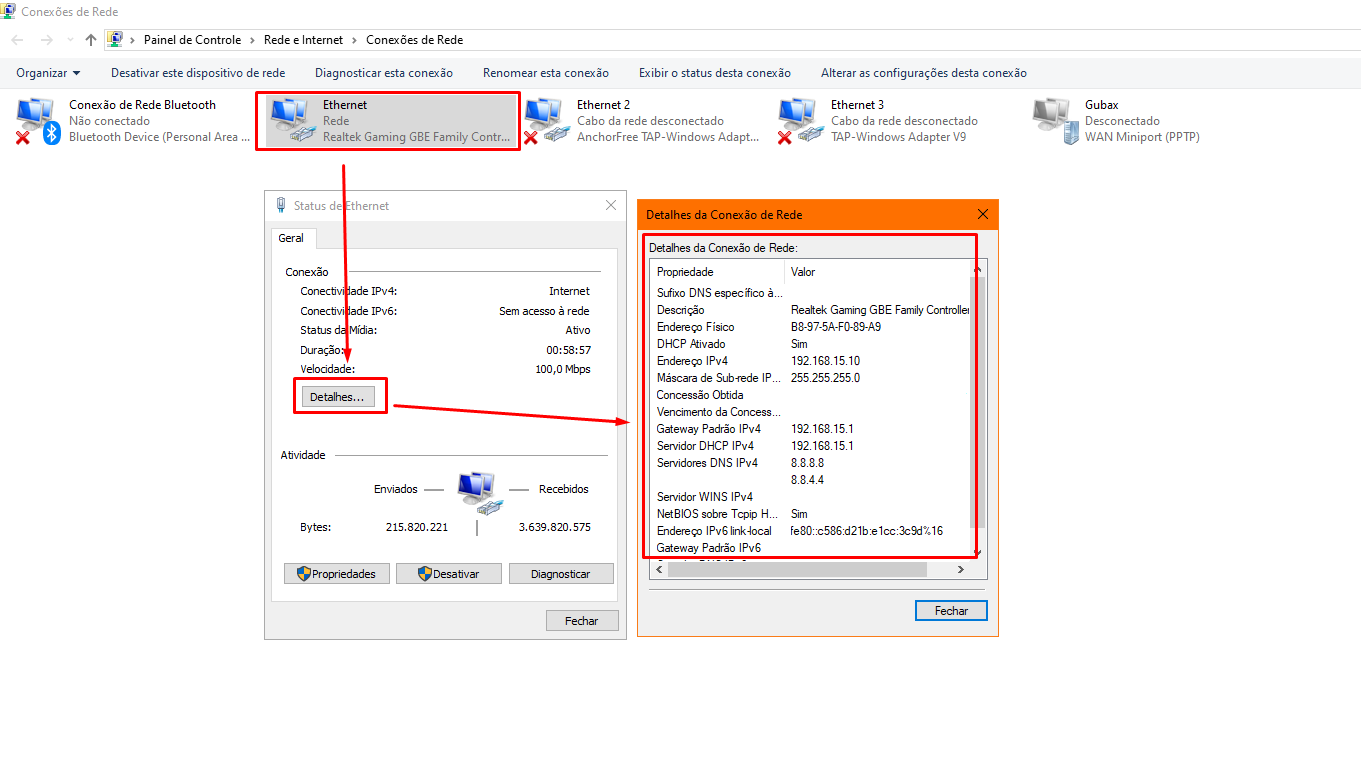Expand the recent locations dropdown arrow

click(x=69, y=40)
